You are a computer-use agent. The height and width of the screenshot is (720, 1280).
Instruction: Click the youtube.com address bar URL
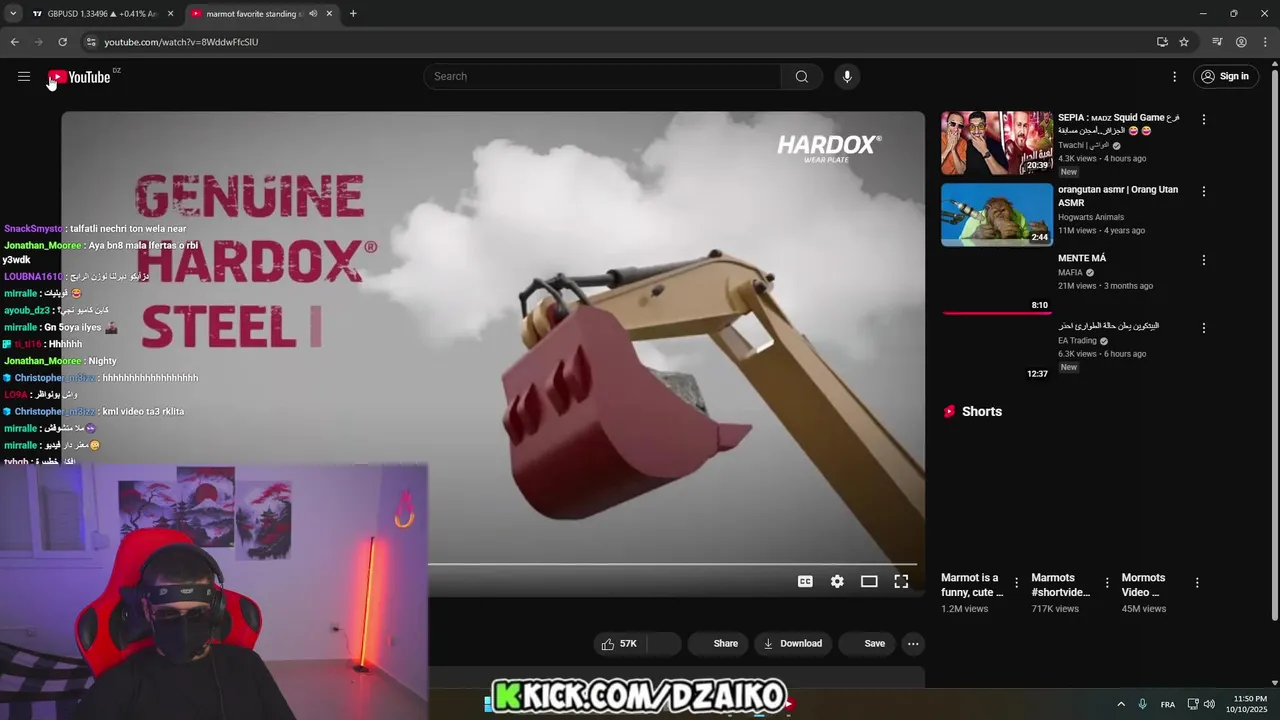click(x=181, y=42)
